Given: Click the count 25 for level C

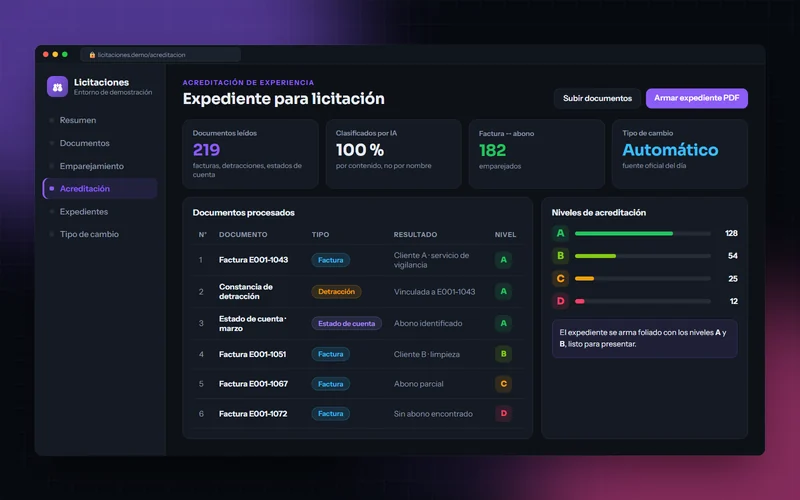Looking at the screenshot, I should pos(733,279).
